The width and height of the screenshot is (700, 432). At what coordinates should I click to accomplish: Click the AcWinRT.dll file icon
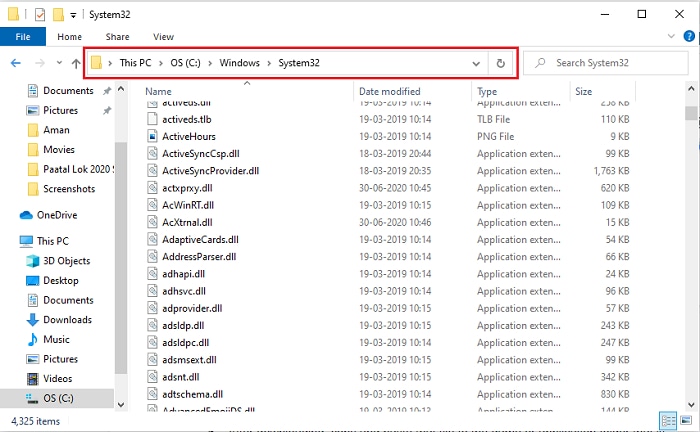(x=152, y=205)
